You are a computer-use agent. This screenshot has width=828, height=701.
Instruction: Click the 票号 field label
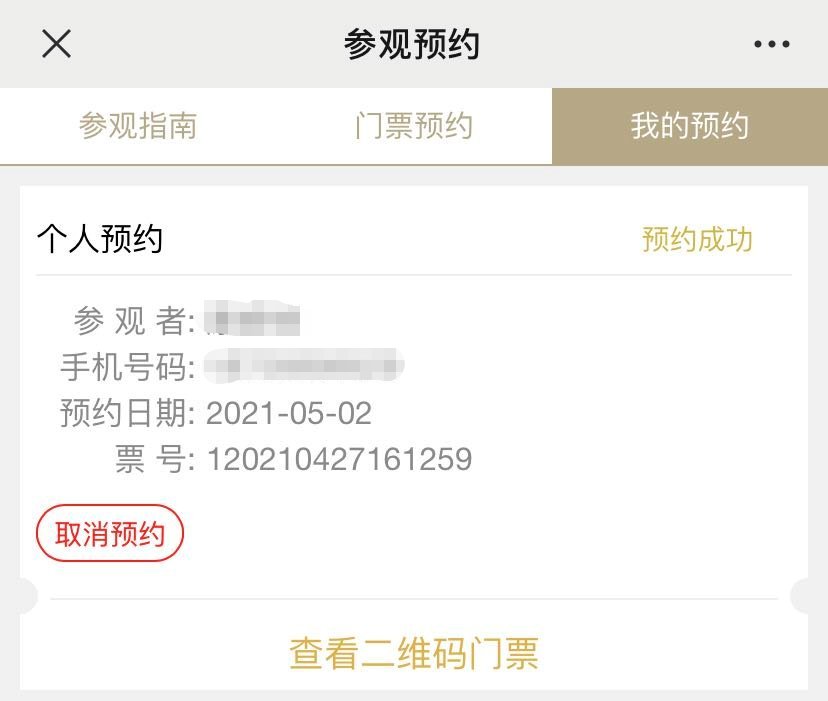[x=152, y=459]
